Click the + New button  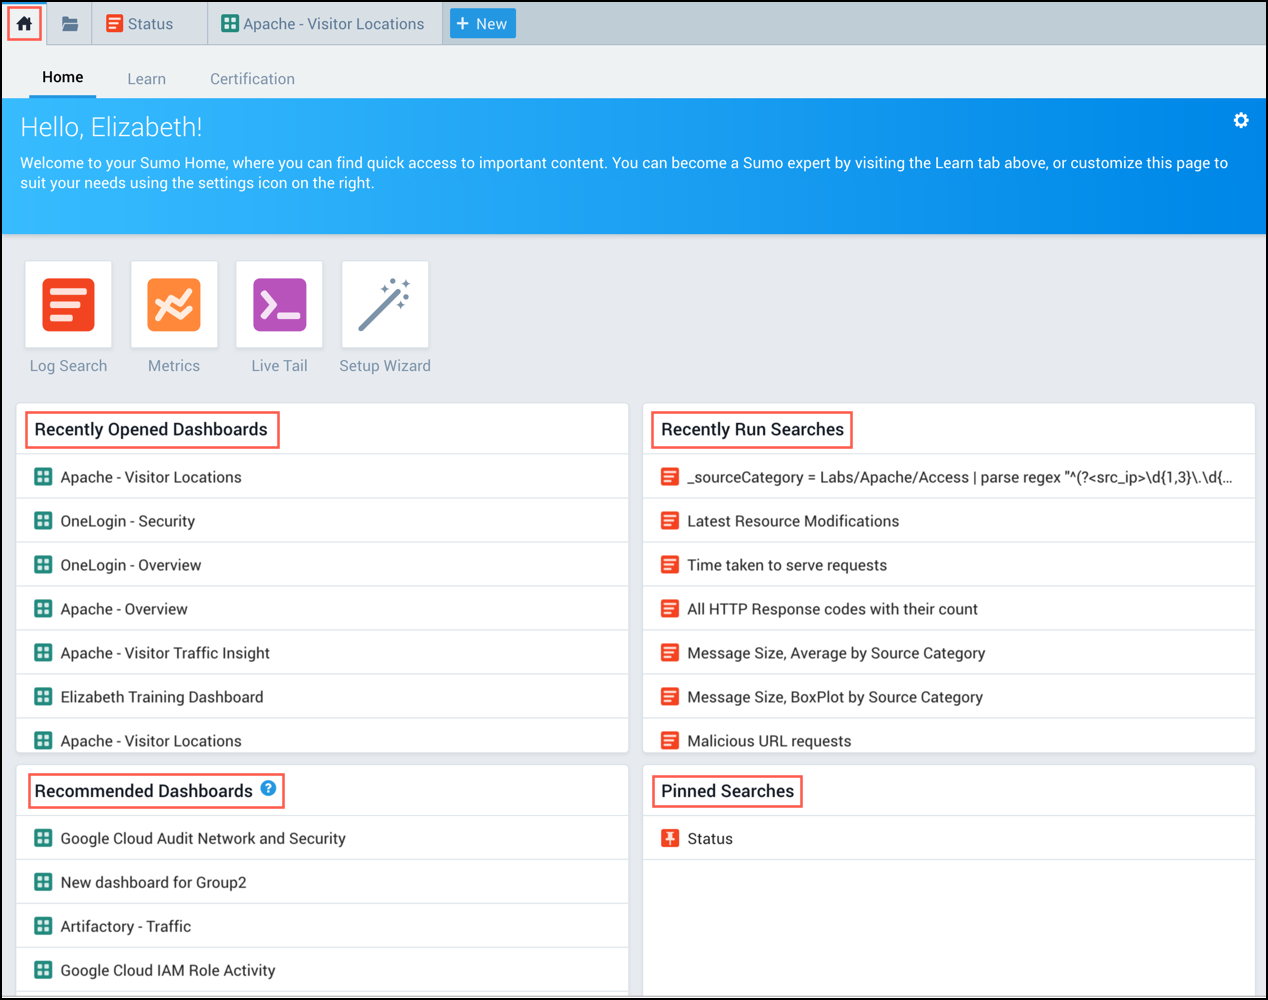[482, 24]
